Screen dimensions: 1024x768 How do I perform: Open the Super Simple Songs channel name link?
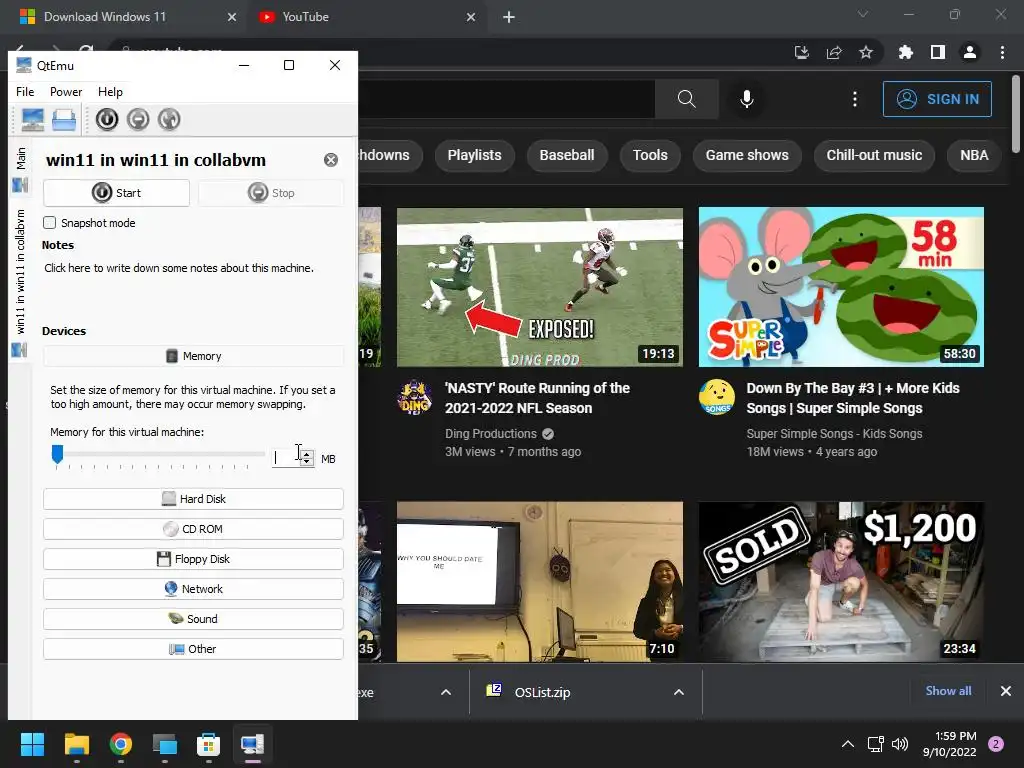(x=834, y=434)
